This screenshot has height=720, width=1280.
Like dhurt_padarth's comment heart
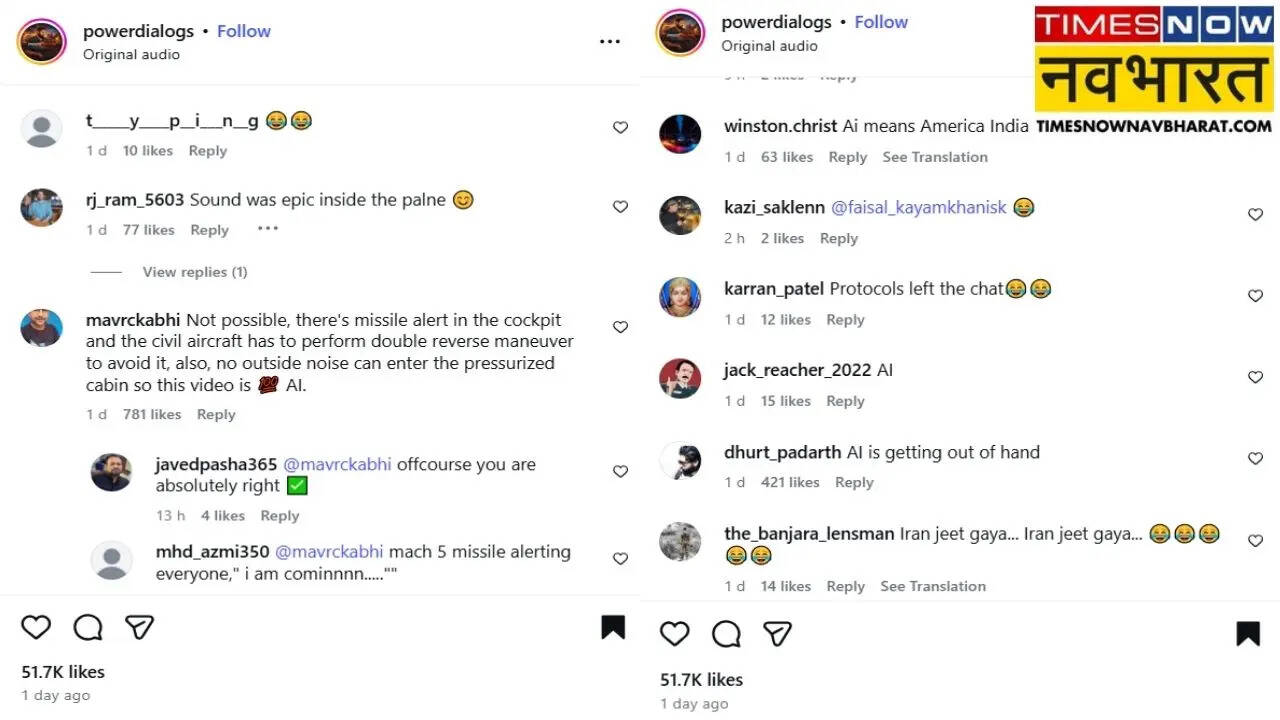[x=1255, y=458]
